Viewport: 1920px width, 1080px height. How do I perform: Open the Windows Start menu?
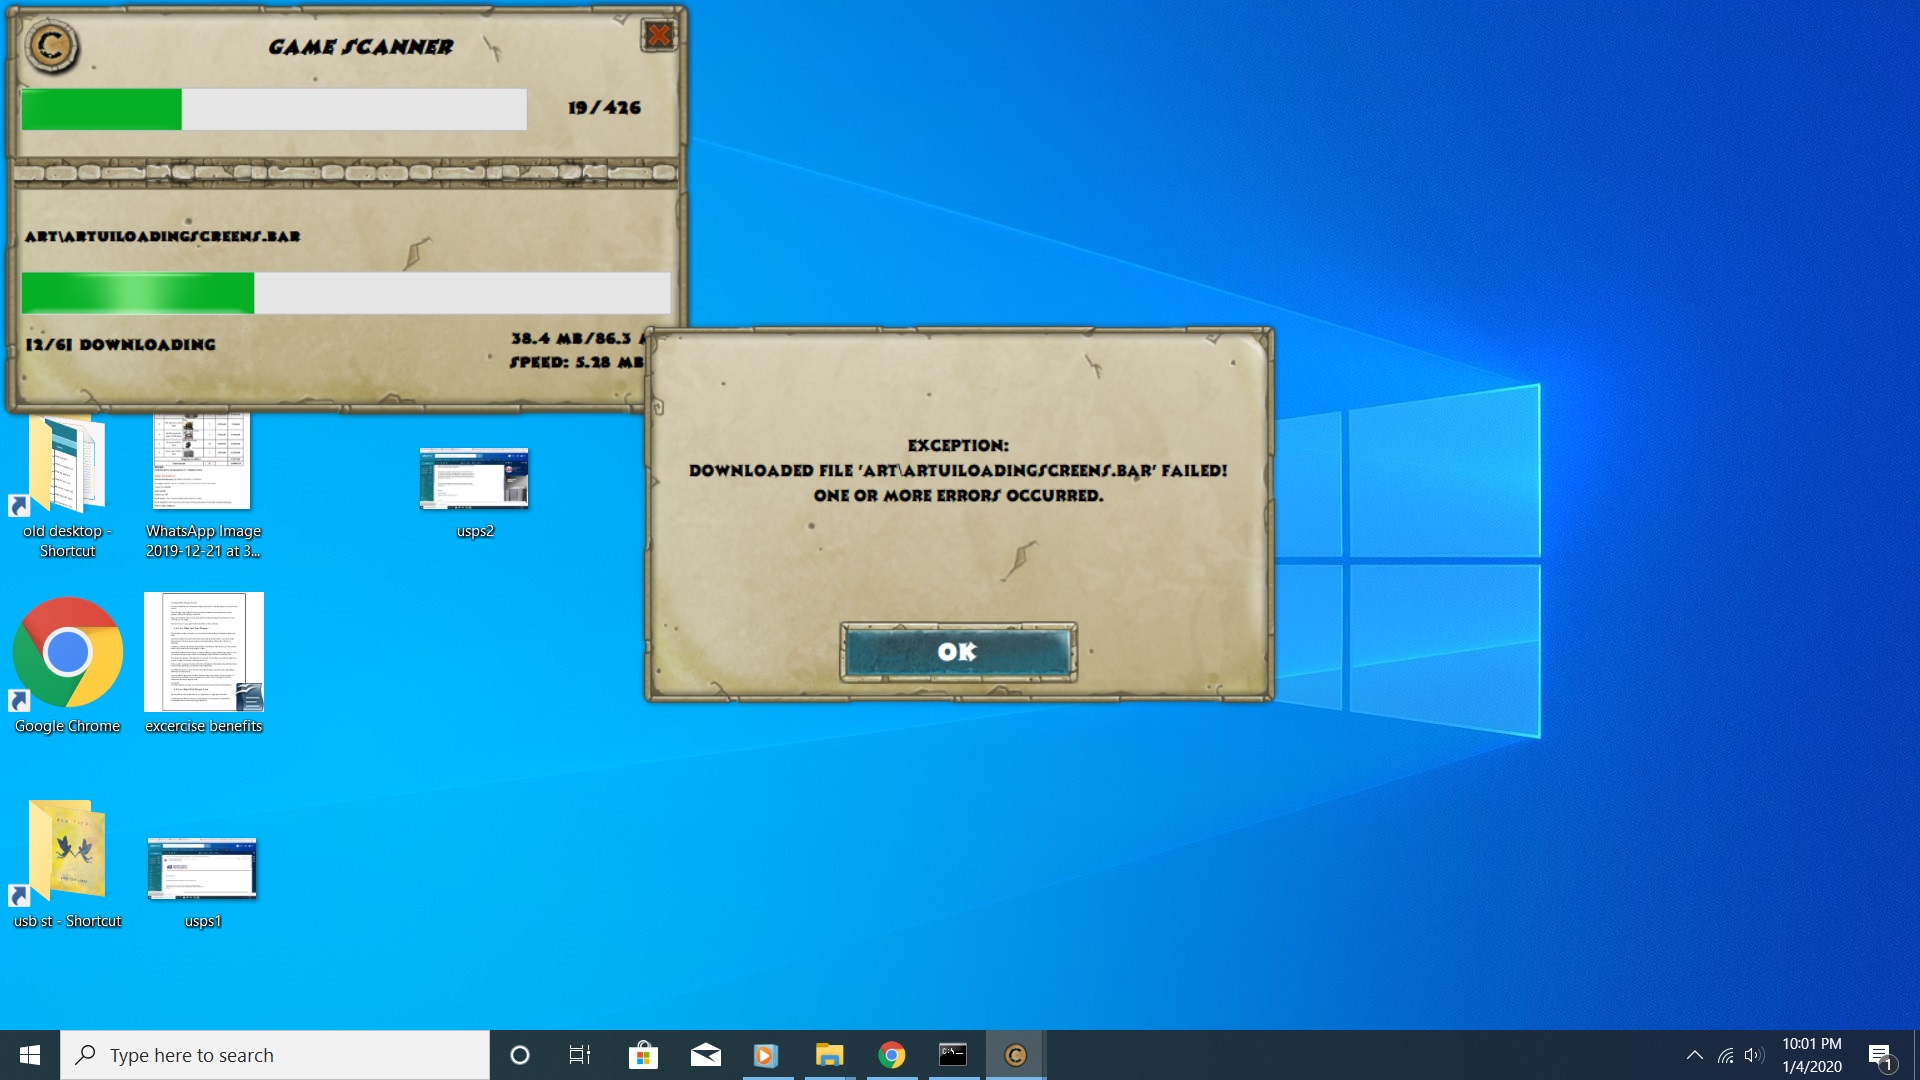click(x=30, y=1055)
